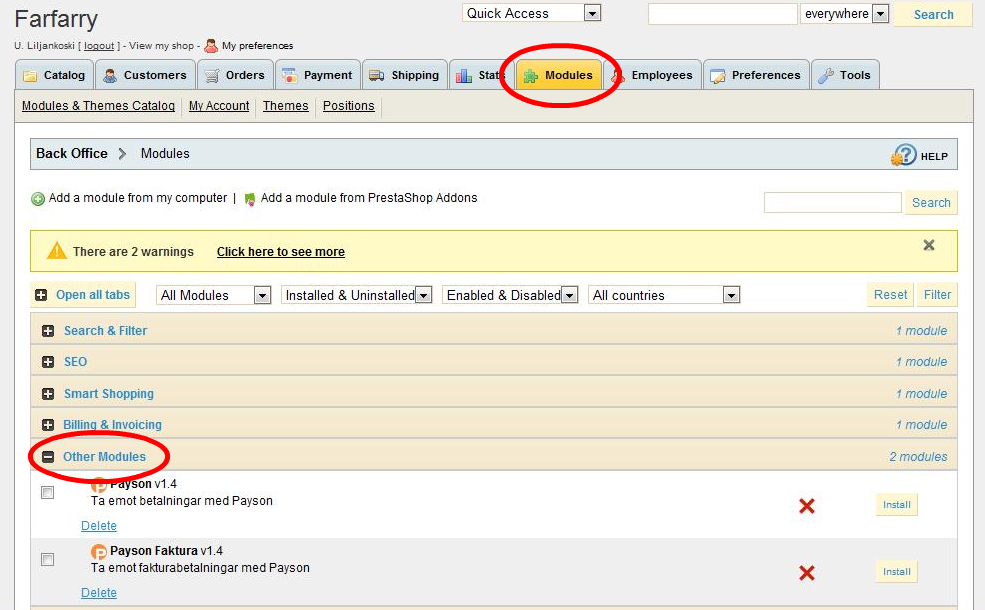The width and height of the screenshot is (985, 610).
Task: Open the Modules tab
Action: [x=558, y=75]
